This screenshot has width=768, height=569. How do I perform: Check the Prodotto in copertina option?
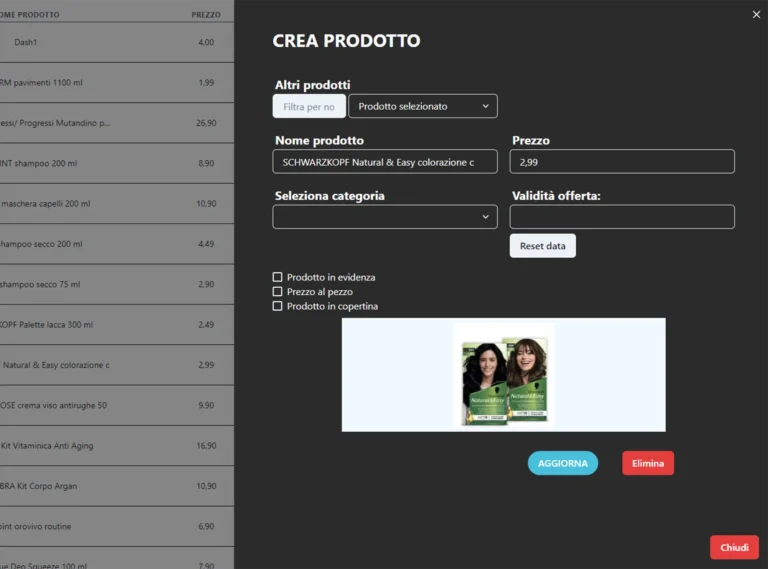(x=277, y=306)
